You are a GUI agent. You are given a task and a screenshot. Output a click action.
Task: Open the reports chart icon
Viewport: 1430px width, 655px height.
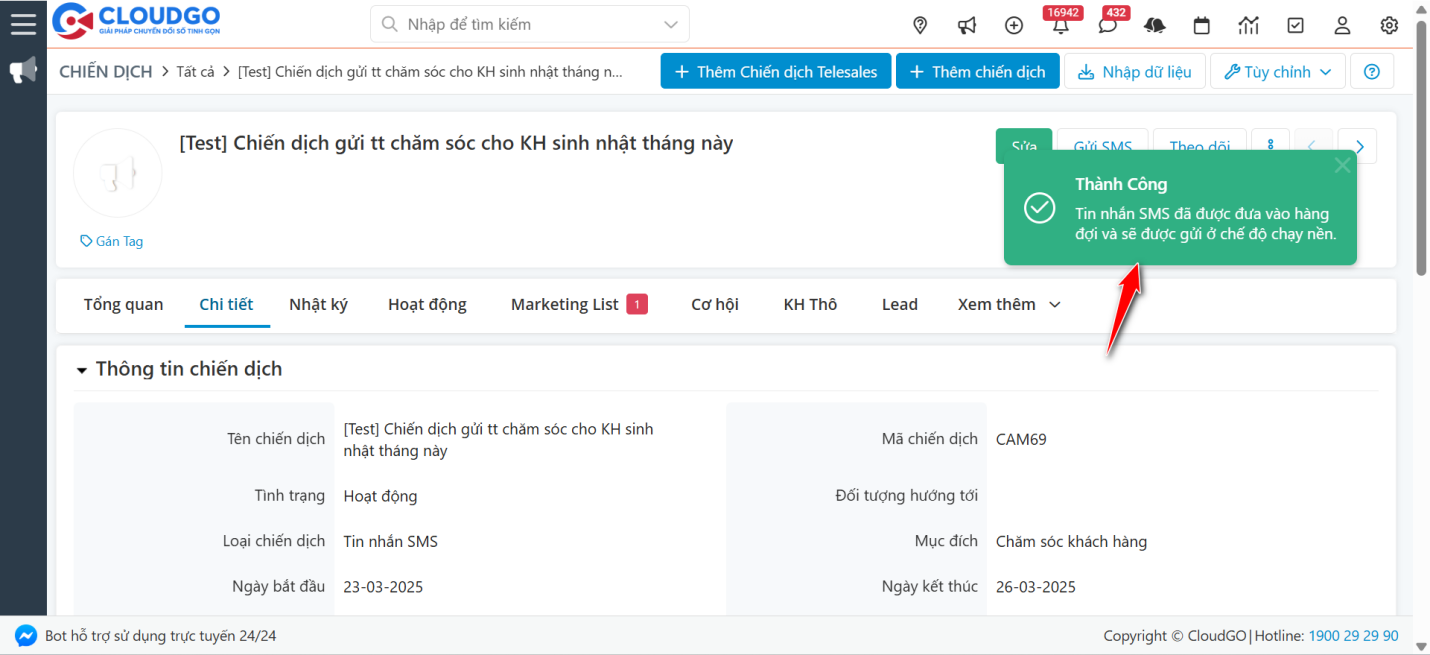(1248, 25)
